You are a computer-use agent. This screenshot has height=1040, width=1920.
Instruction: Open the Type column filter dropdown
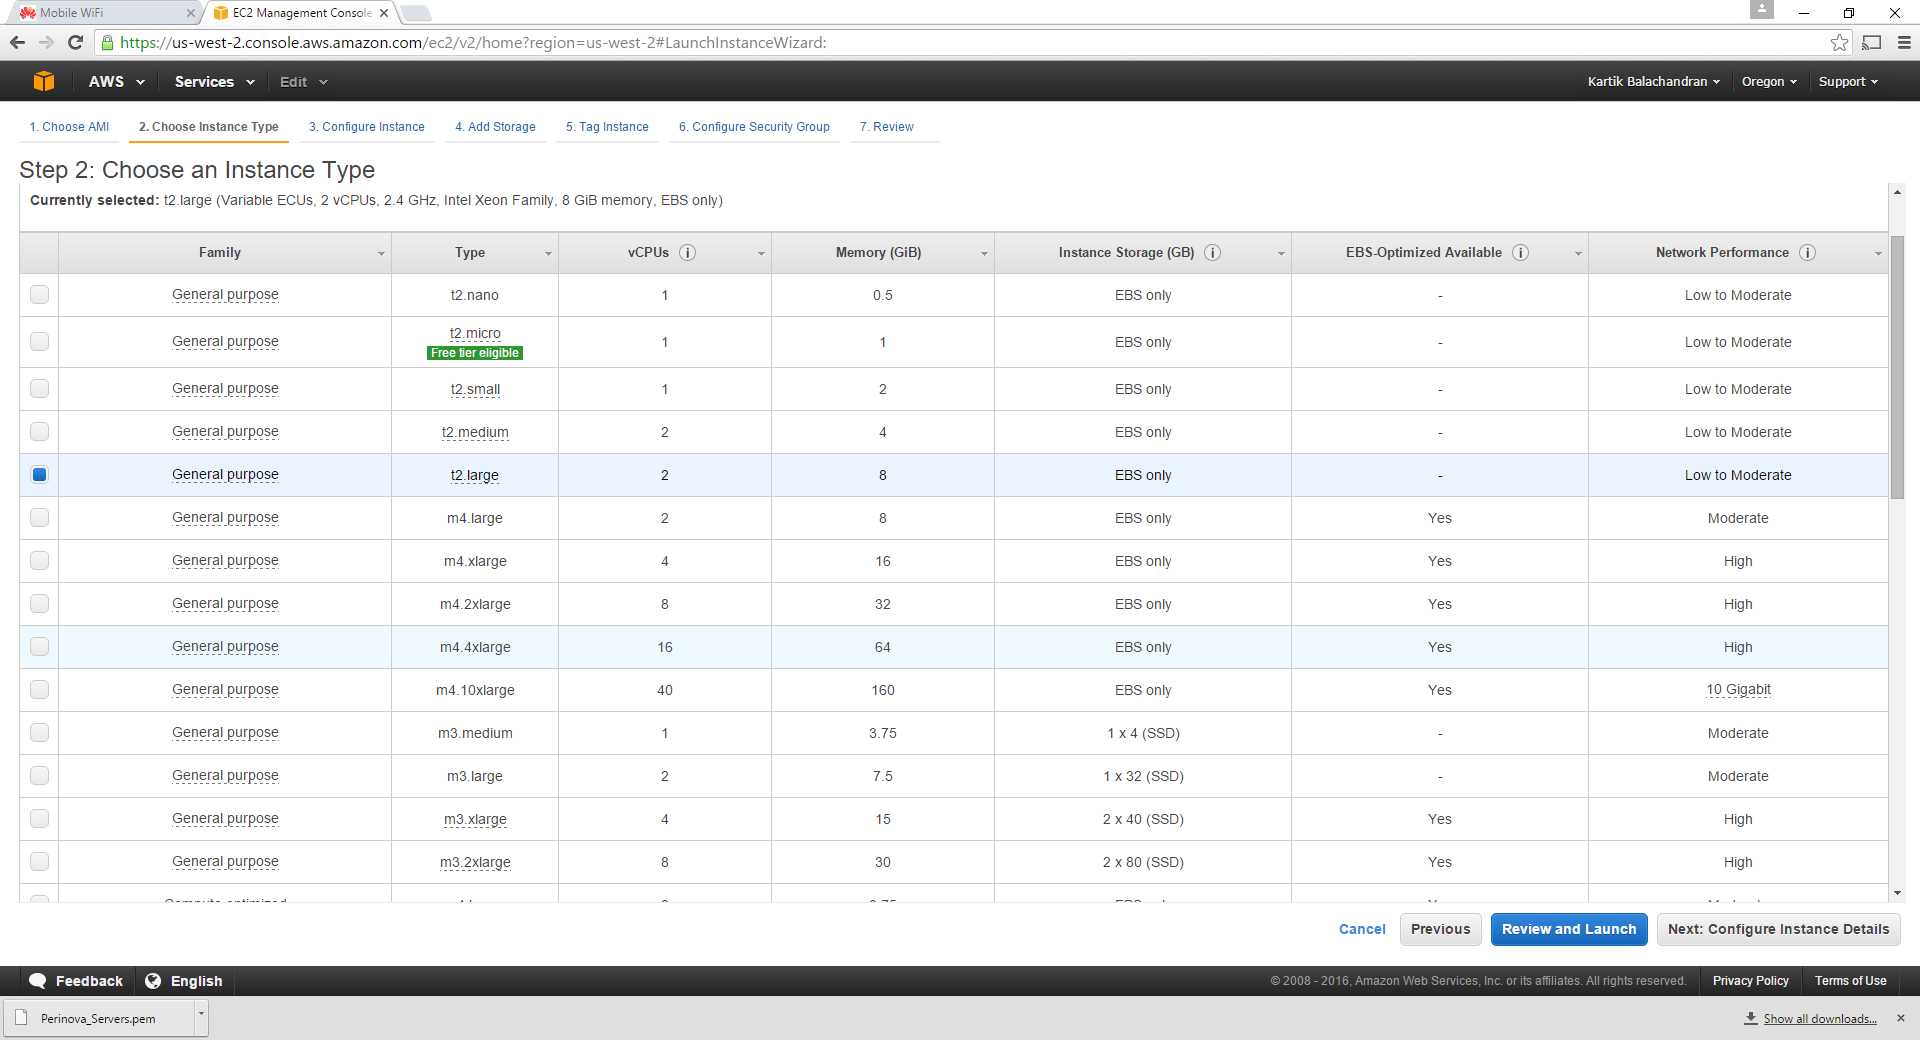[548, 254]
